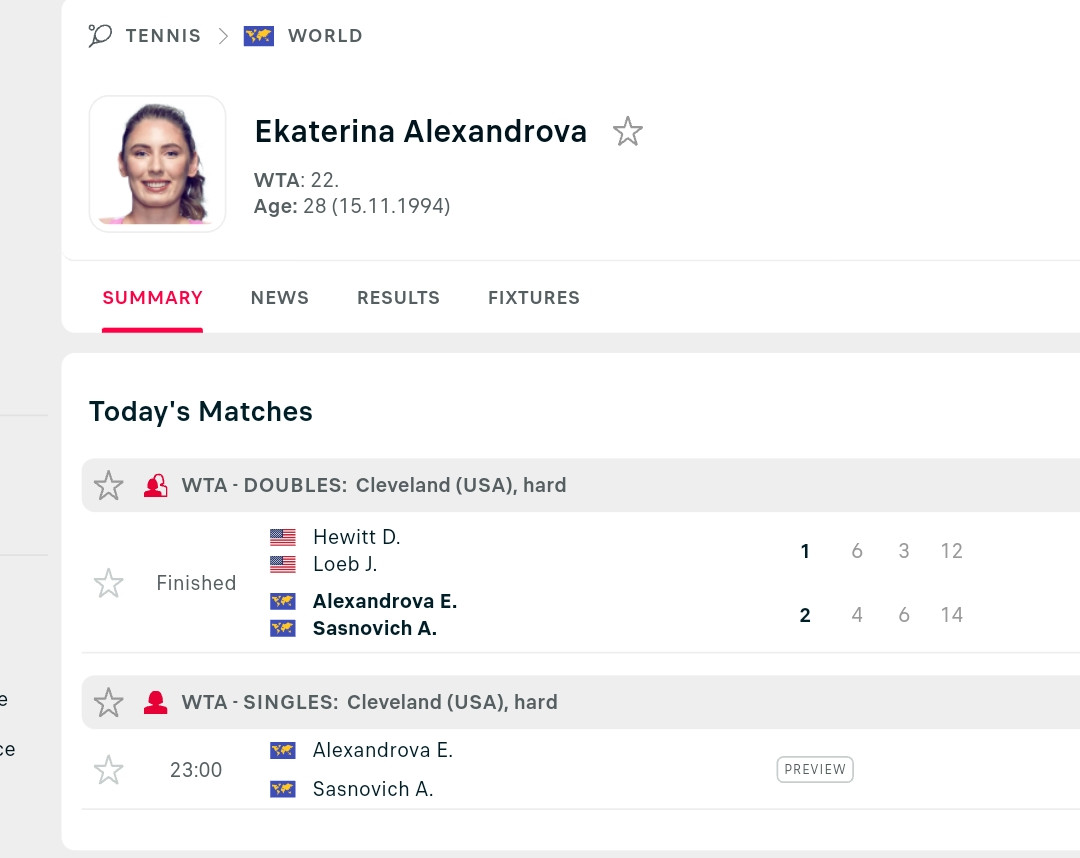Go to the Fixtures tab
Viewport: 1080px width, 858px height.
point(534,297)
